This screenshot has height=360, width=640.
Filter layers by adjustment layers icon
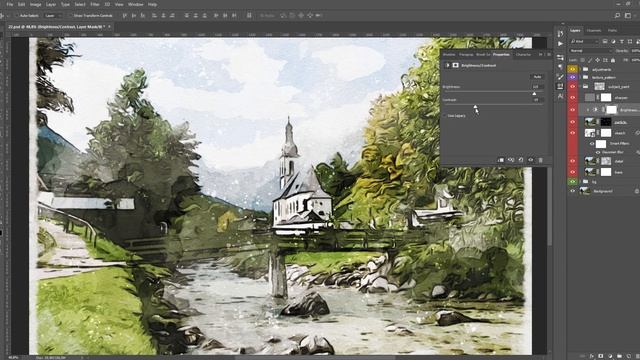613,41
